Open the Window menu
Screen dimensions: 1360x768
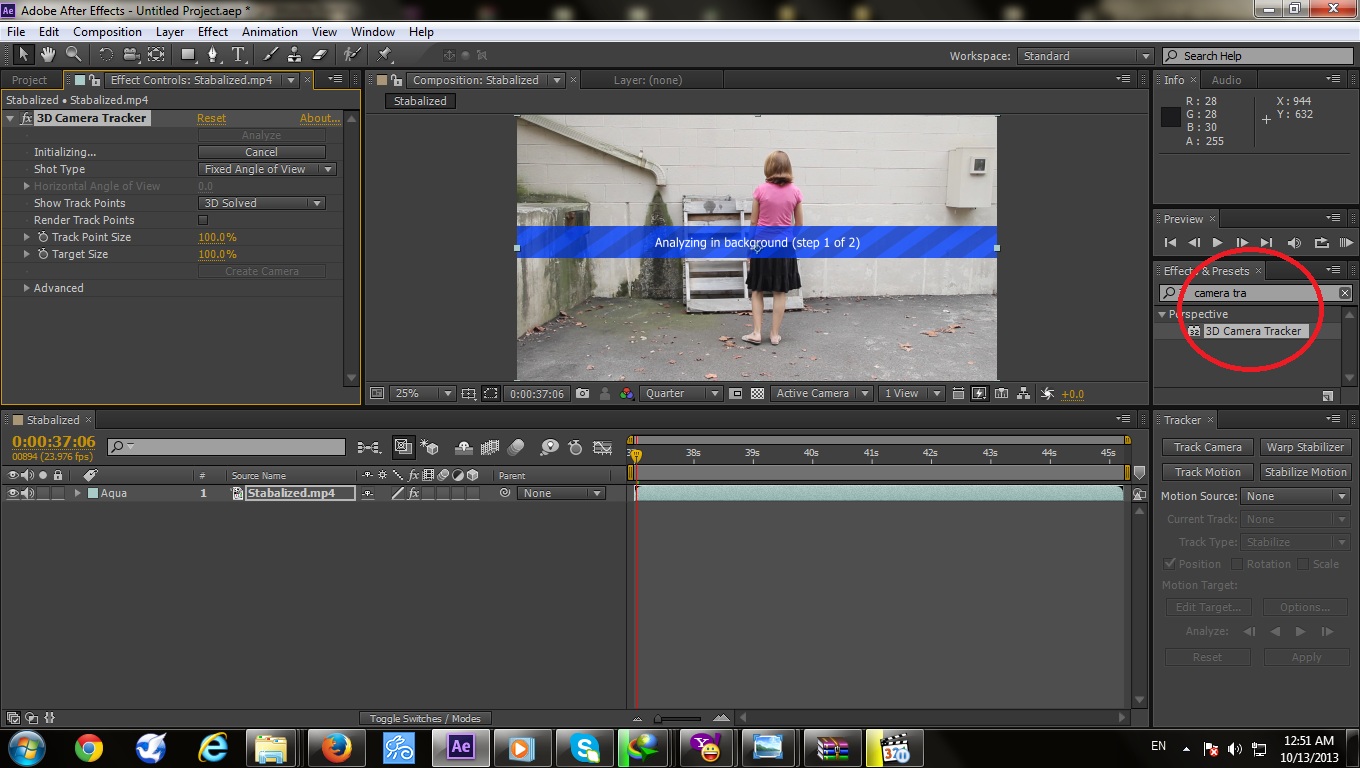373,32
